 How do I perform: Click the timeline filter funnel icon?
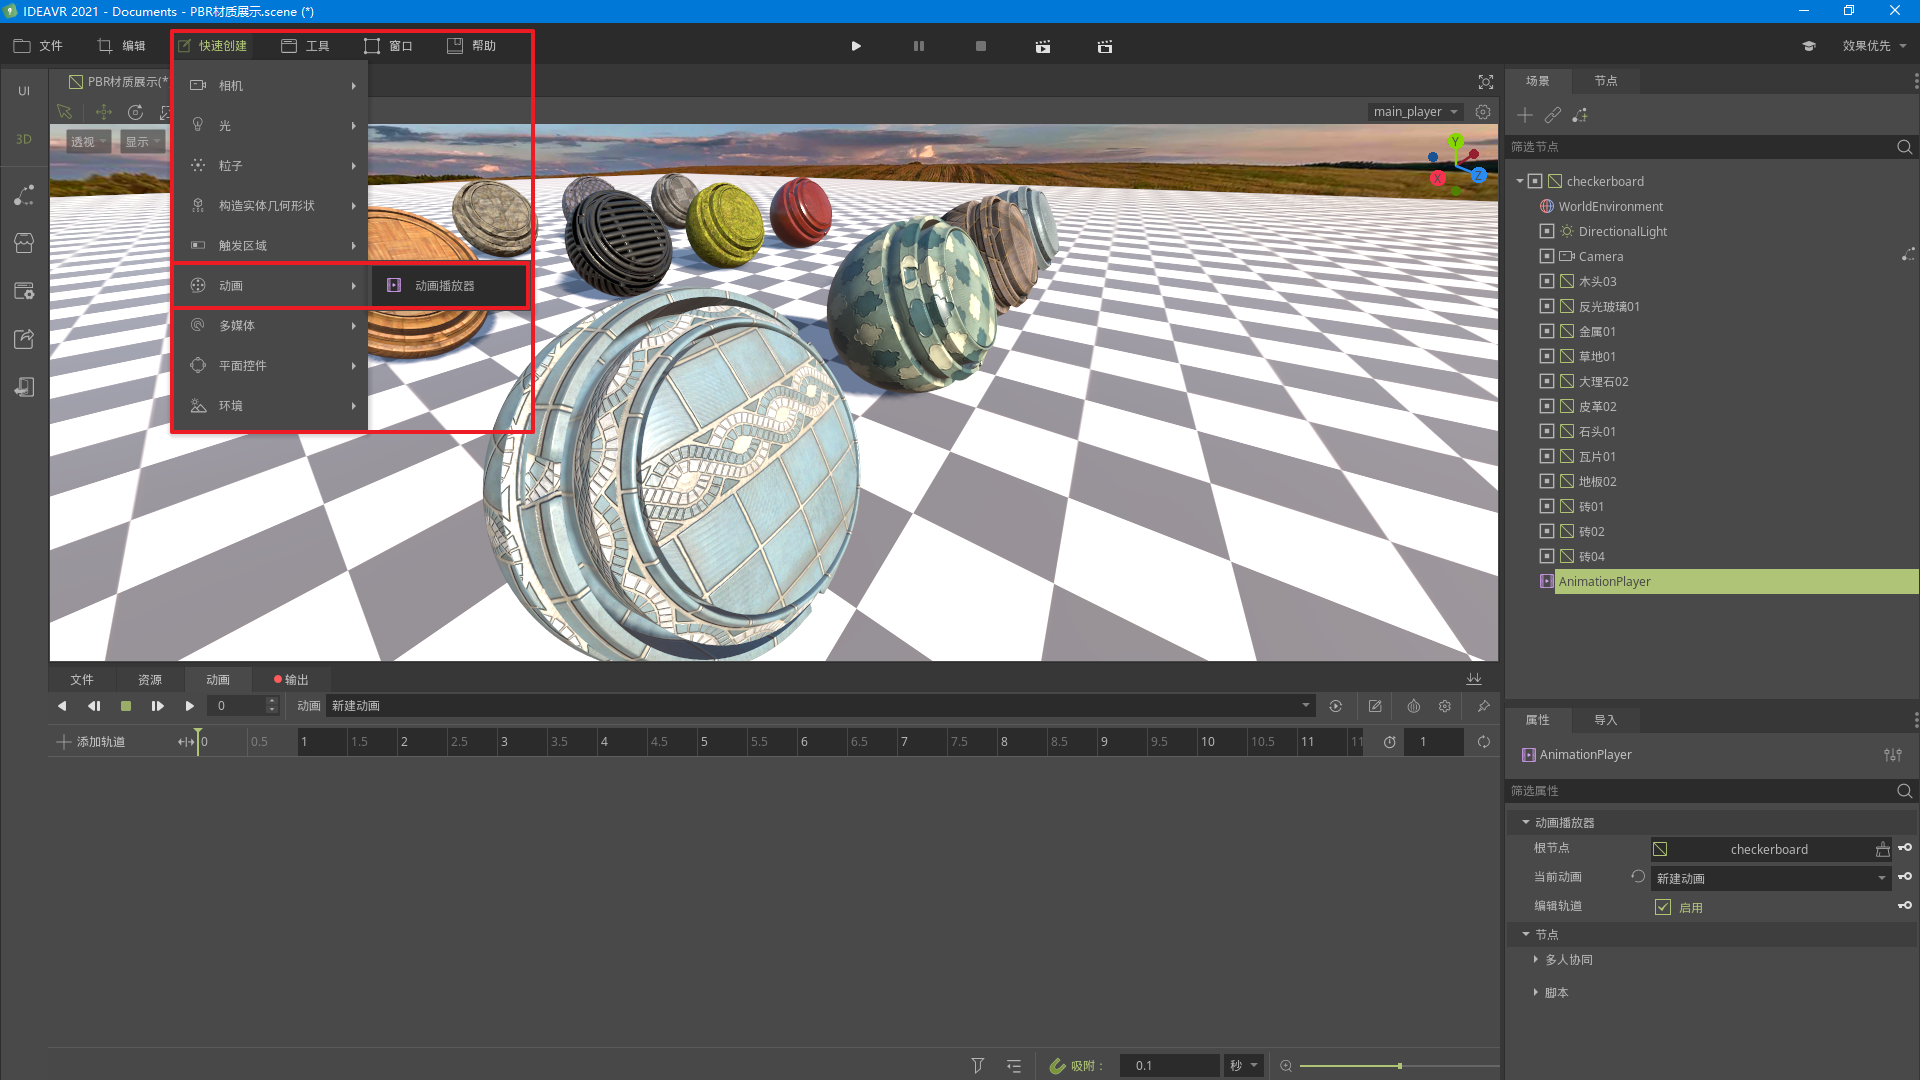pyautogui.click(x=977, y=1066)
